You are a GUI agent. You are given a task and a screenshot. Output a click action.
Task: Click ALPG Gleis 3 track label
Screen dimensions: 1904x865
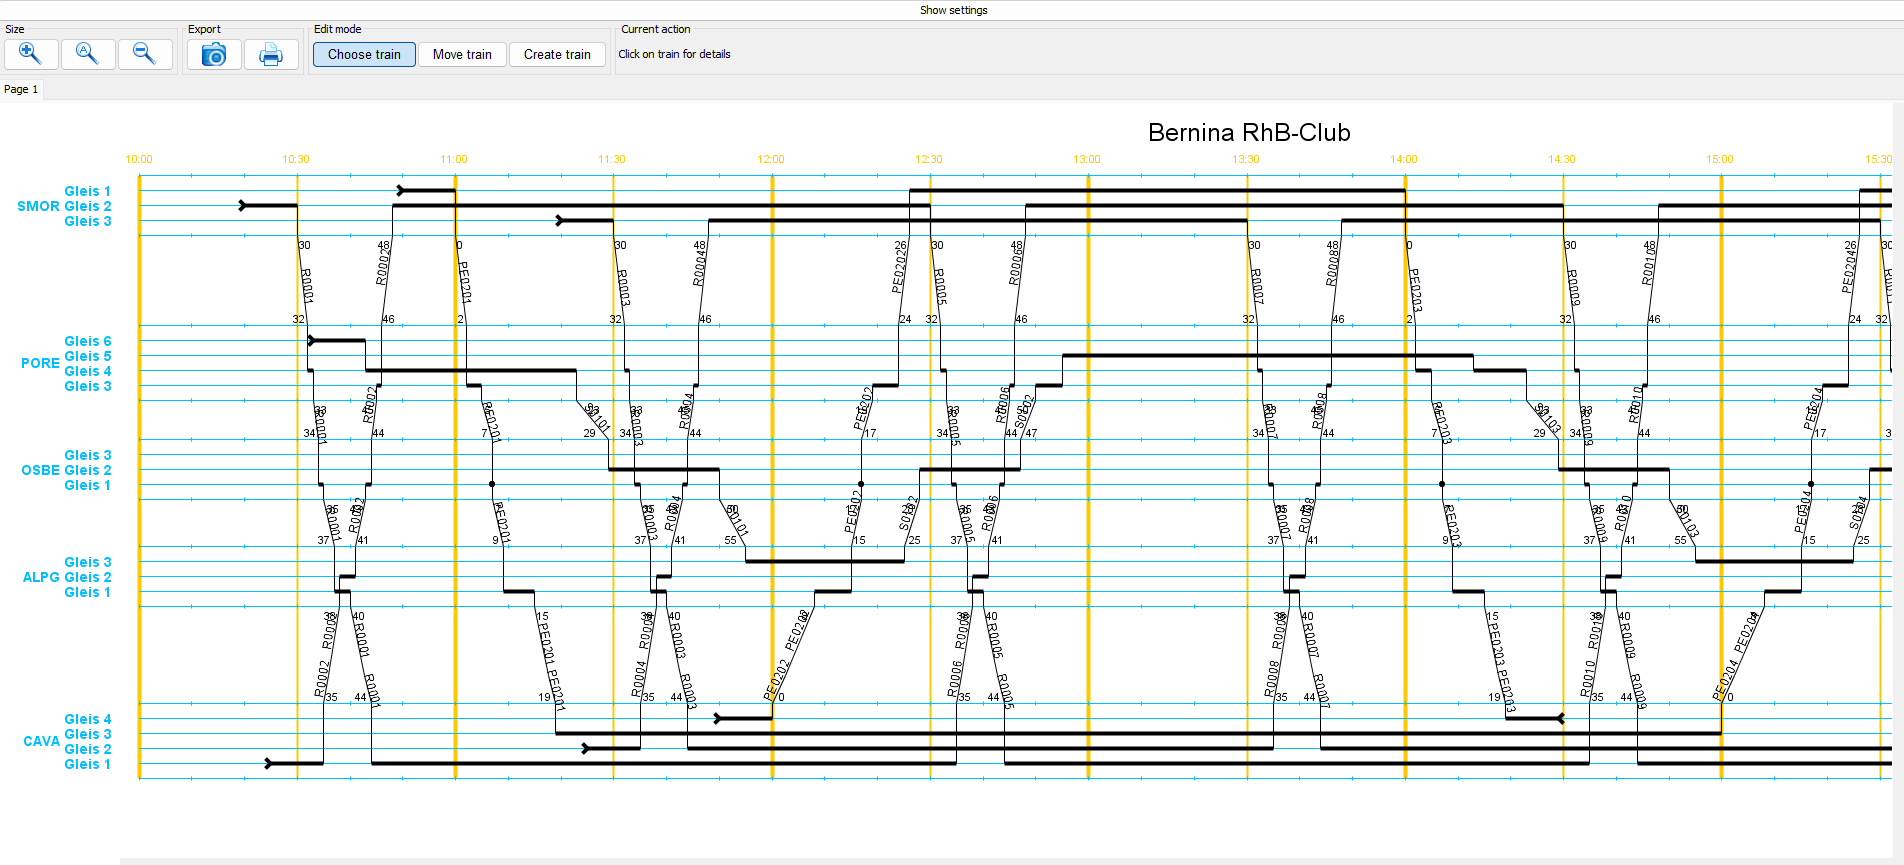88,562
